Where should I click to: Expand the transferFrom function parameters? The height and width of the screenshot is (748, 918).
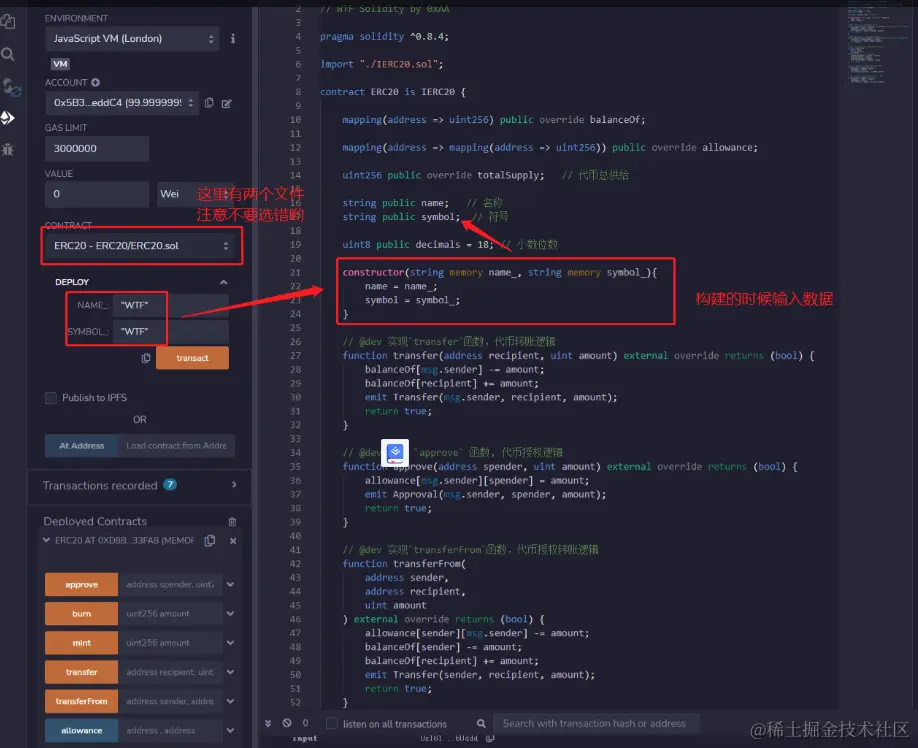(231, 701)
